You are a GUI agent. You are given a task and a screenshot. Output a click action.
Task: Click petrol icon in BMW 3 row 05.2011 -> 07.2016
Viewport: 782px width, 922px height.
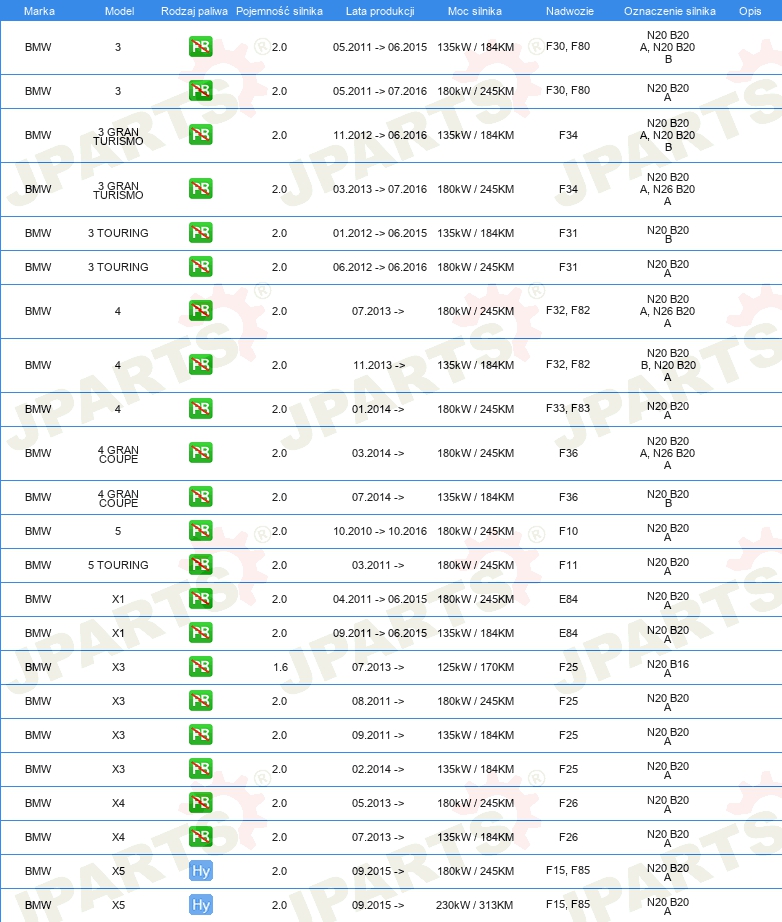click(x=200, y=91)
